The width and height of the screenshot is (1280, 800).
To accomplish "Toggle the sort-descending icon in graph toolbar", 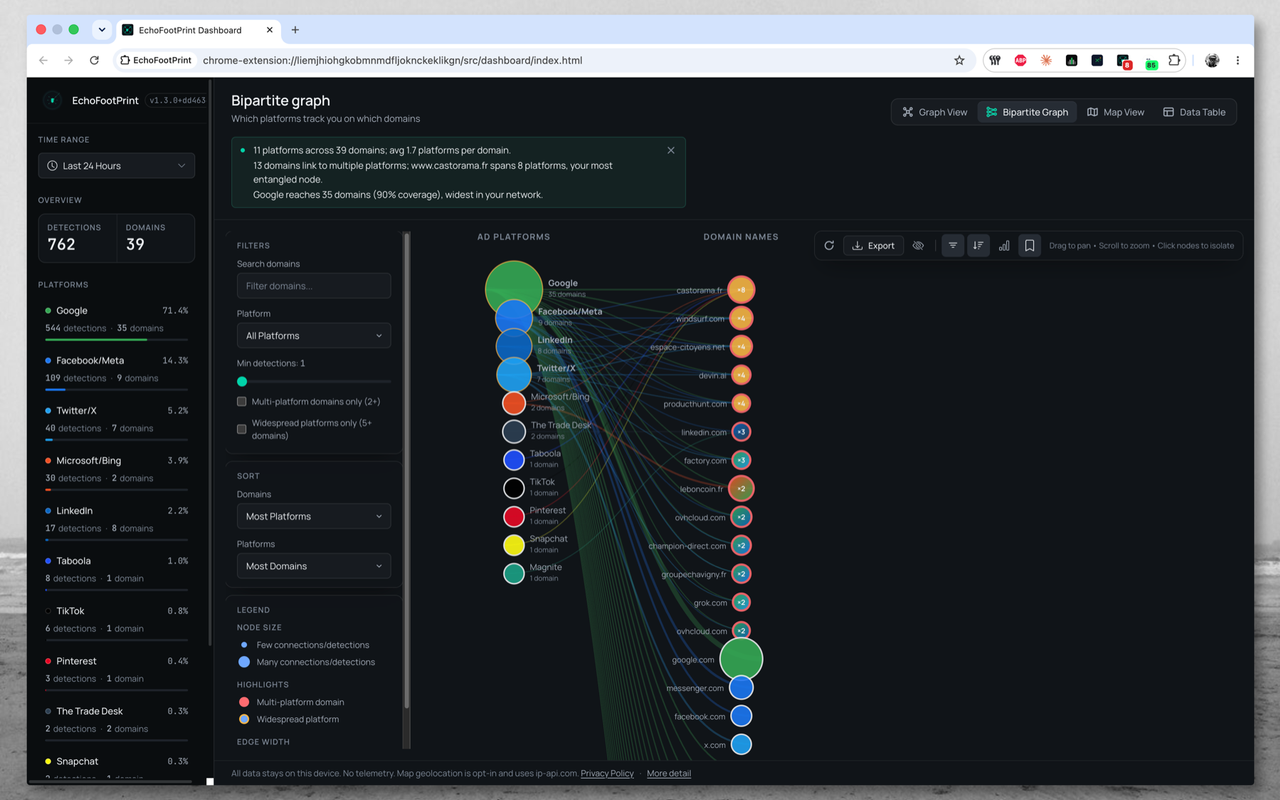I will 978,245.
